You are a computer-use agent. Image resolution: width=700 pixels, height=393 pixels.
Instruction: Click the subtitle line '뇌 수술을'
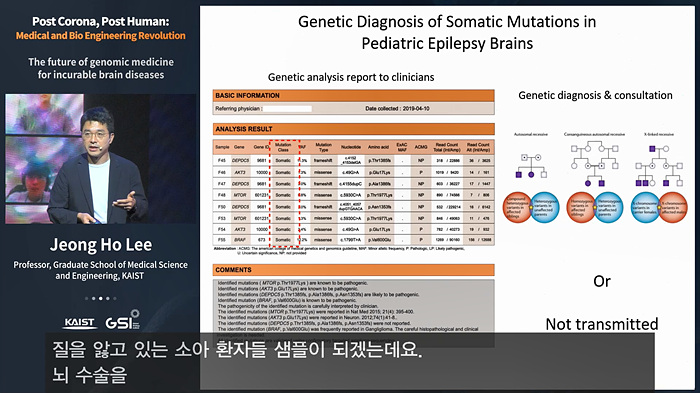(89, 375)
